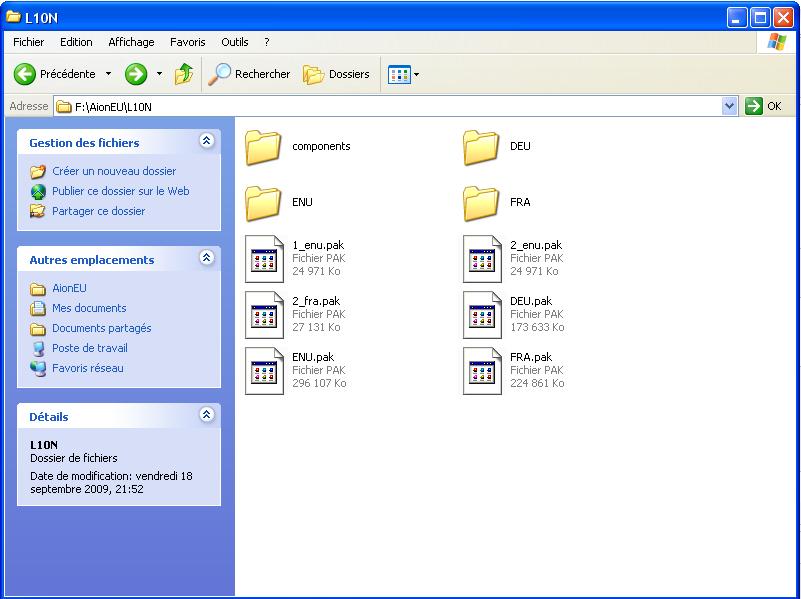Open Documents partagés link

pyautogui.click(x=102, y=328)
